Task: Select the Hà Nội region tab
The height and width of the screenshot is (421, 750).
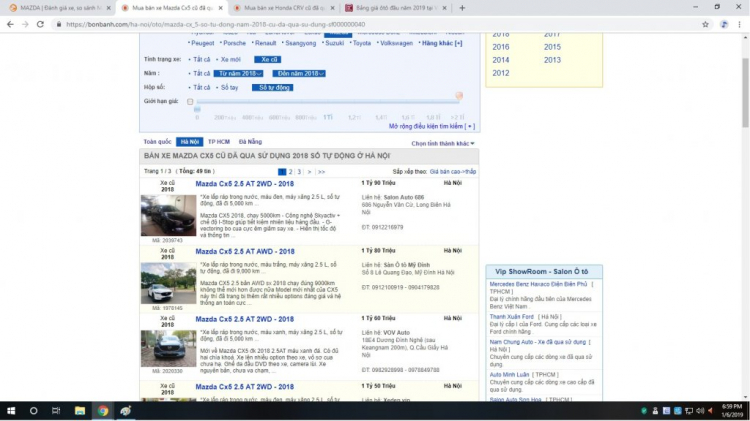Action: pyautogui.click(x=189, y=142)
